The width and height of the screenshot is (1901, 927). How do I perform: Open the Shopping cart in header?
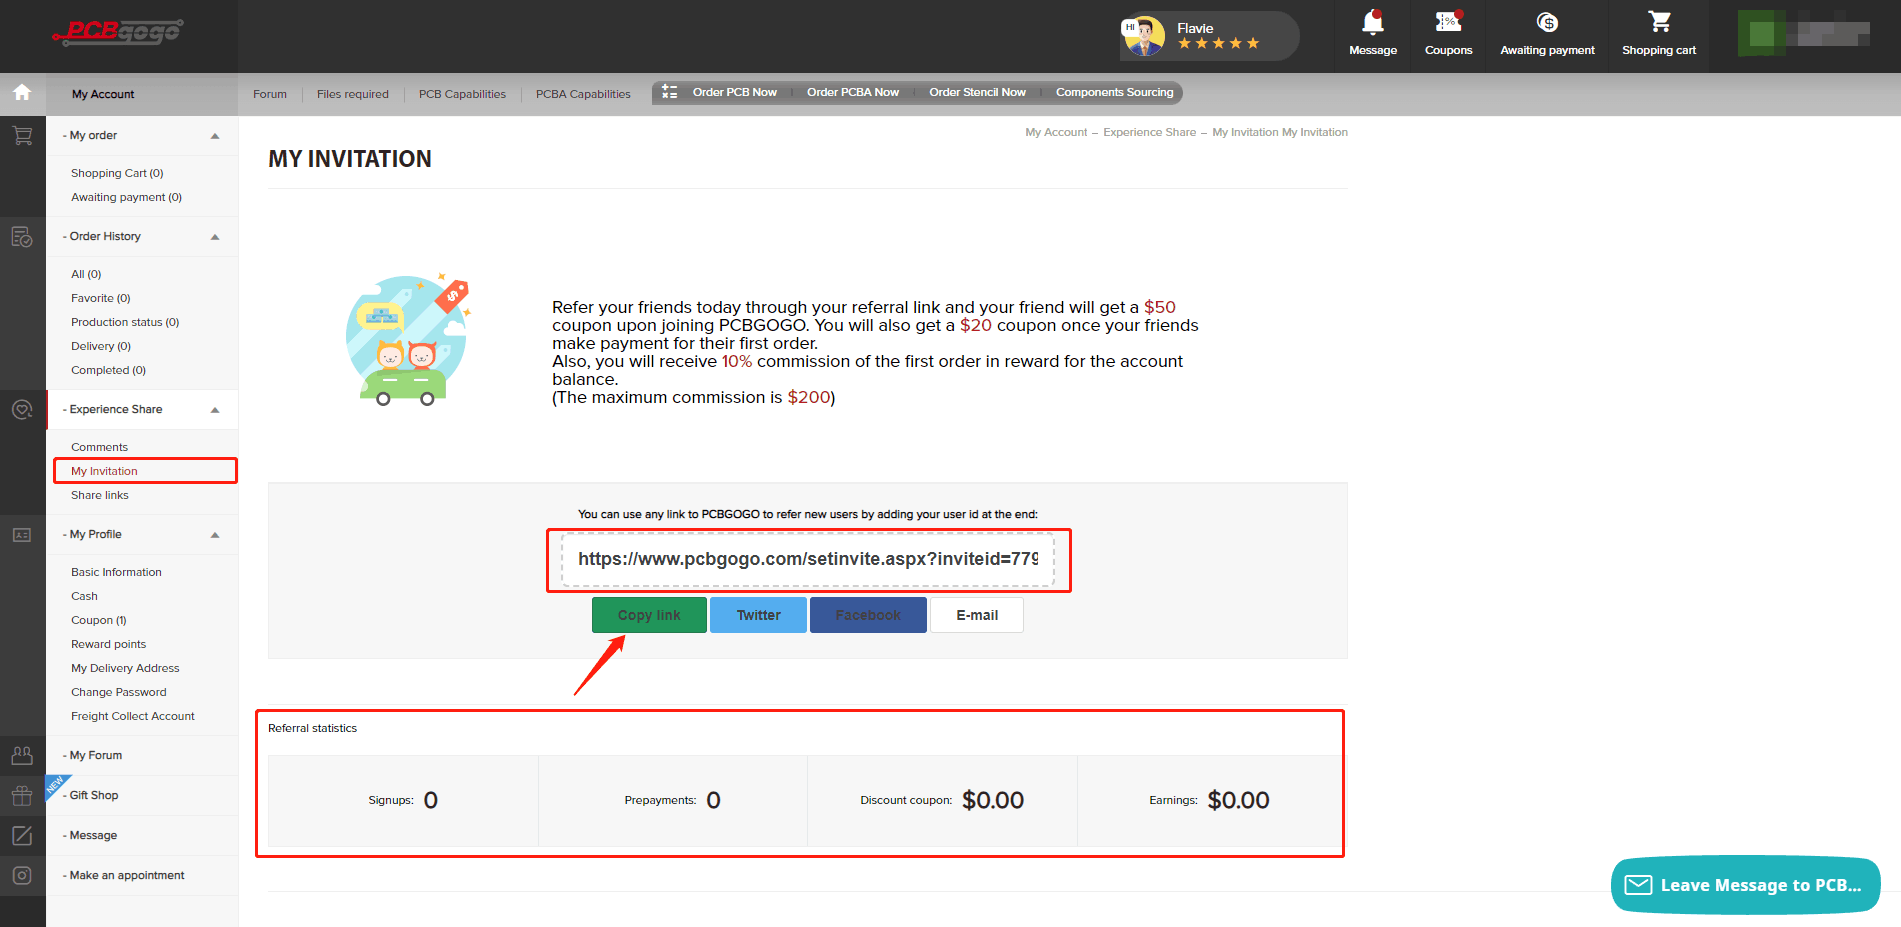[1659, 33]
